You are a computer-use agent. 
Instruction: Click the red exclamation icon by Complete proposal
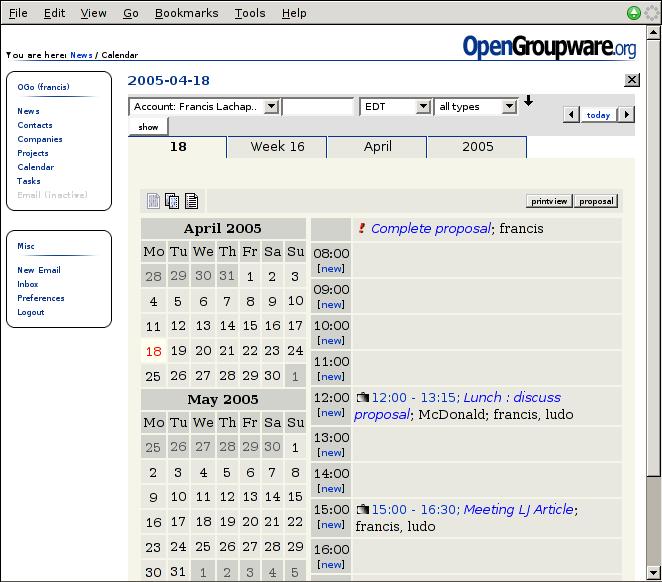tap(362, 229)
